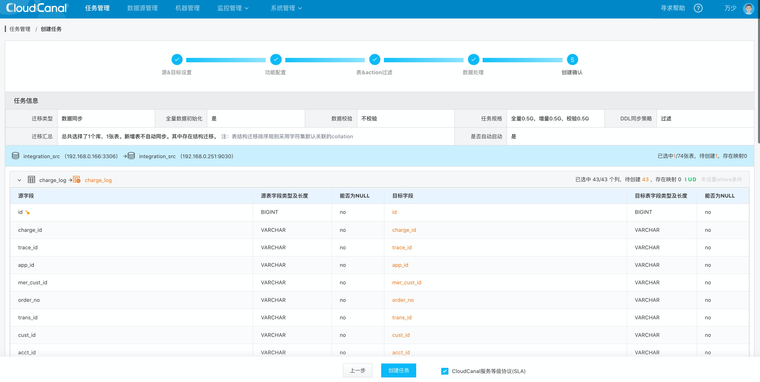Click step 3 表&action过滤 check circle
The width and height of the screenshot is (760, 382).
375,60
